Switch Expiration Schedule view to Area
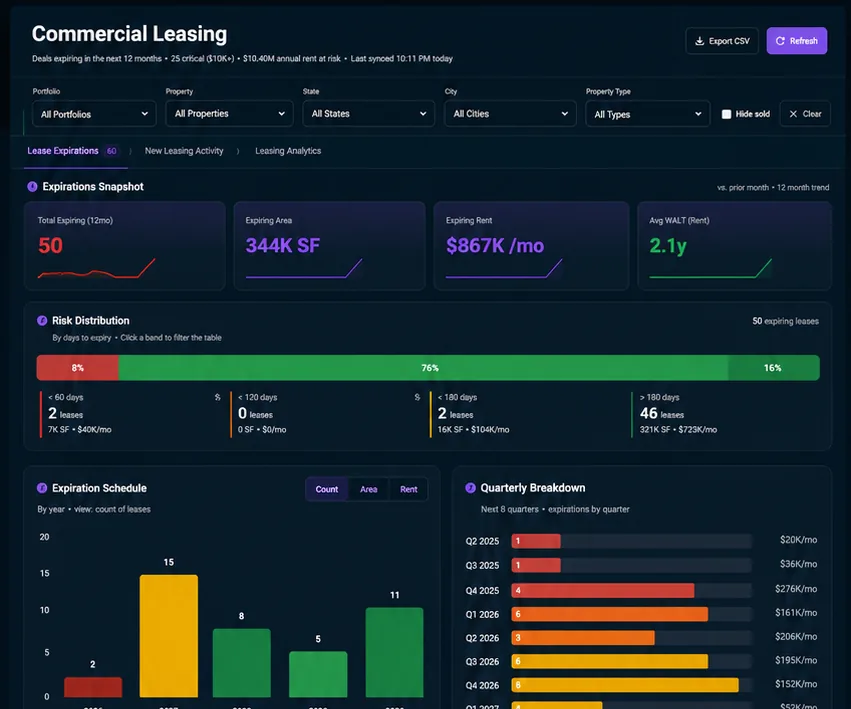The image size is (851, 709). (369, 489)
